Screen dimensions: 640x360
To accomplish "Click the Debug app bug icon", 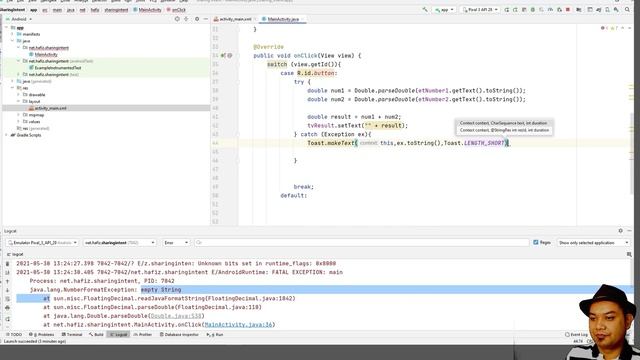I will (533, 9).
